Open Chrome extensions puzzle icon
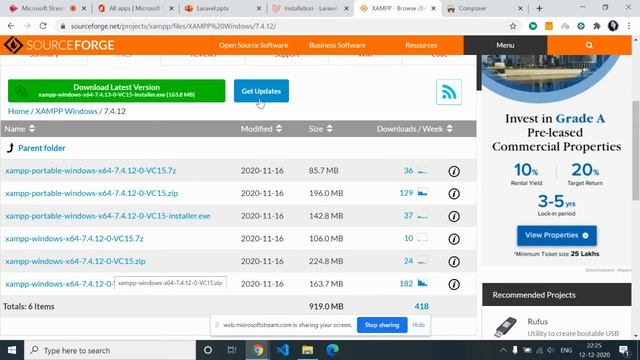Screen dimensions: 640x360 [597, 26]
